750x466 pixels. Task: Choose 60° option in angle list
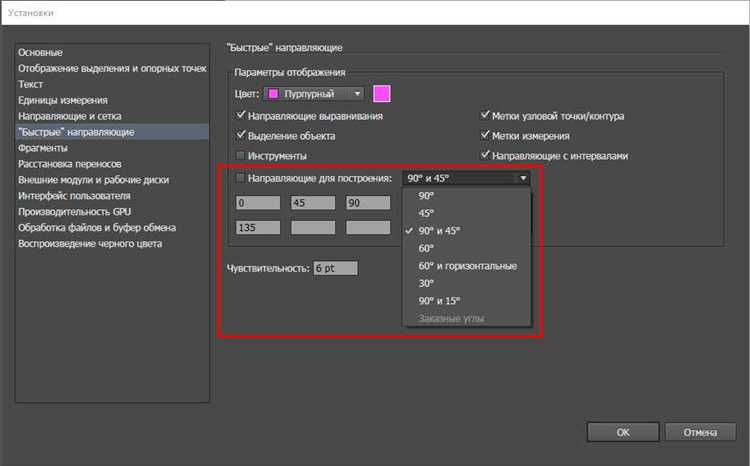(x=467, y=248)
